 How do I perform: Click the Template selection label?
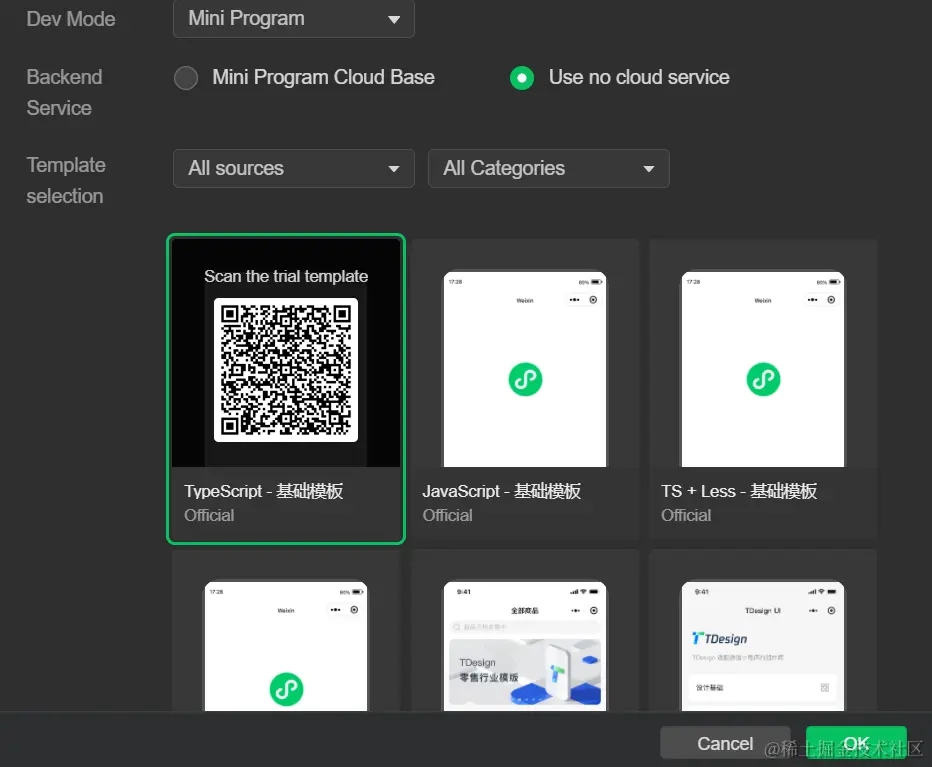pos(66,181)
